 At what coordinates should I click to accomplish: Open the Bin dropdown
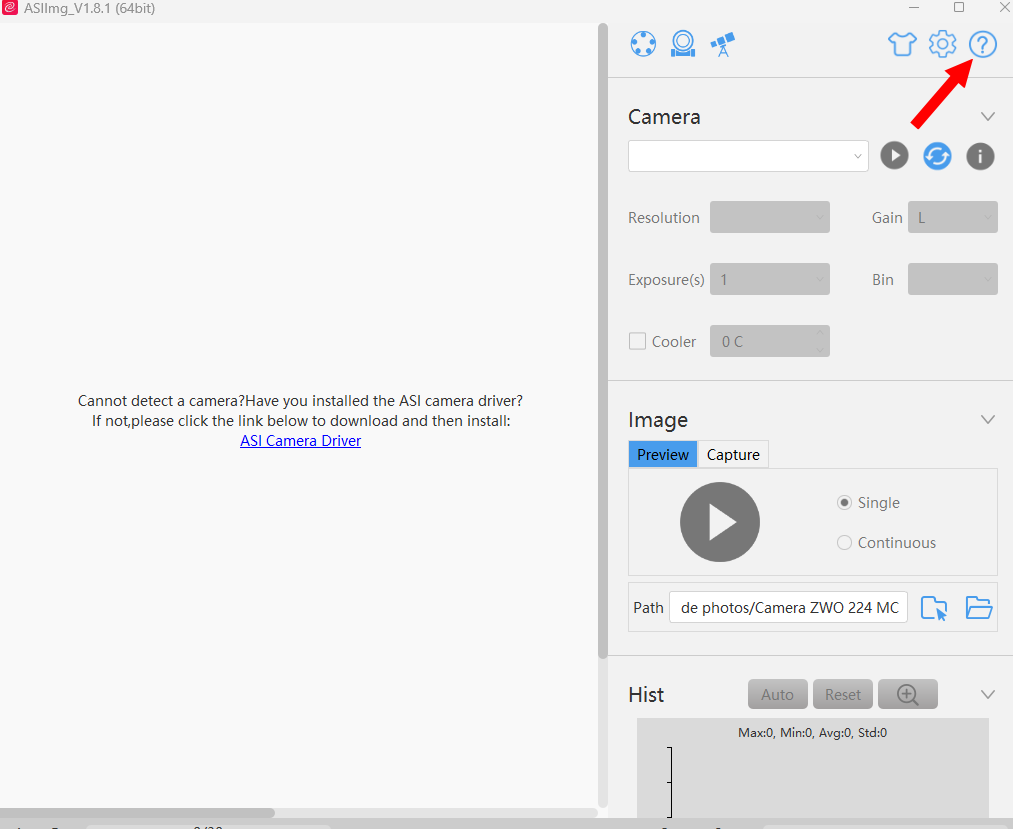coord(952,279)
